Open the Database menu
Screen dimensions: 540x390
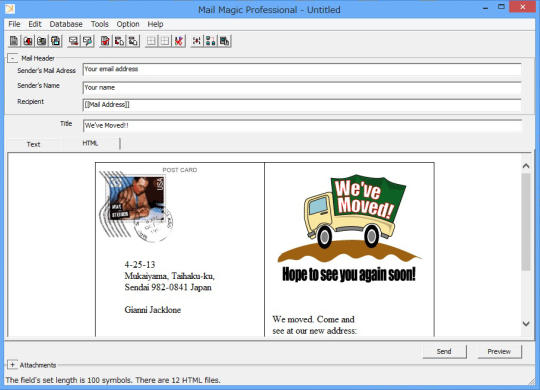(66, 24)
